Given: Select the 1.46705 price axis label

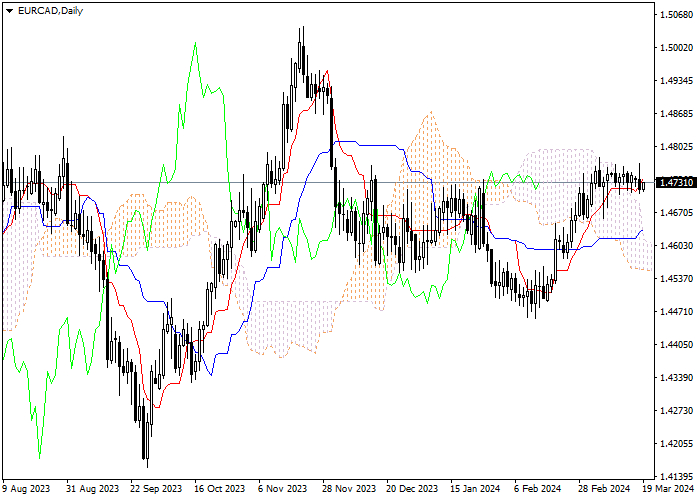Looking at the screenshot, I should point(676,213).
